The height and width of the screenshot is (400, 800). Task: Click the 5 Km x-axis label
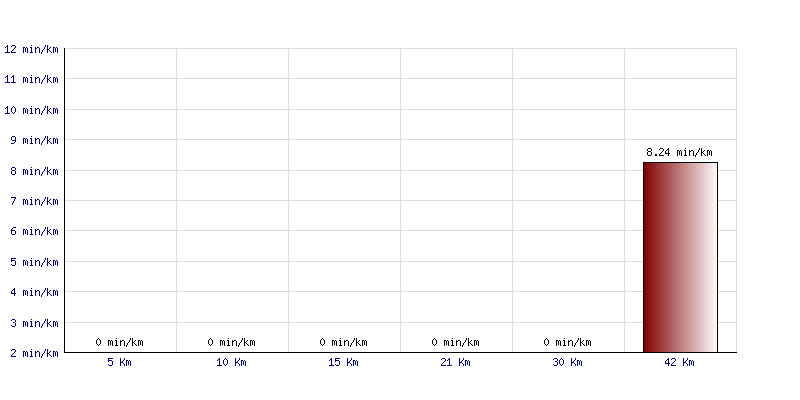(119, 363)
